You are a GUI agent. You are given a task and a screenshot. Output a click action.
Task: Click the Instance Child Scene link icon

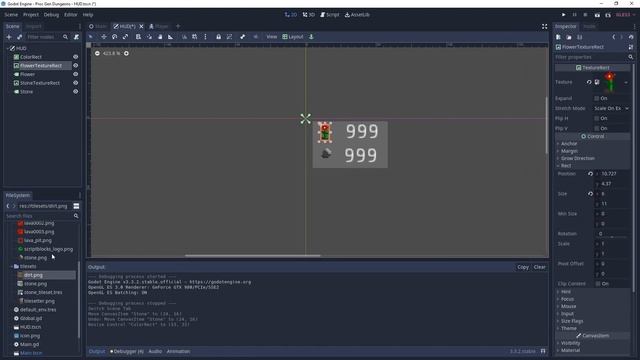point(19,37)
